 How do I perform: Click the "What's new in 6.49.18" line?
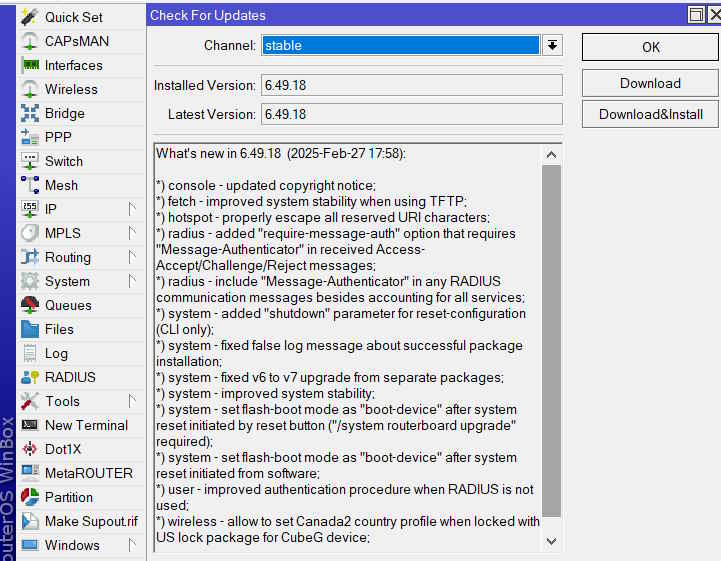281,153
